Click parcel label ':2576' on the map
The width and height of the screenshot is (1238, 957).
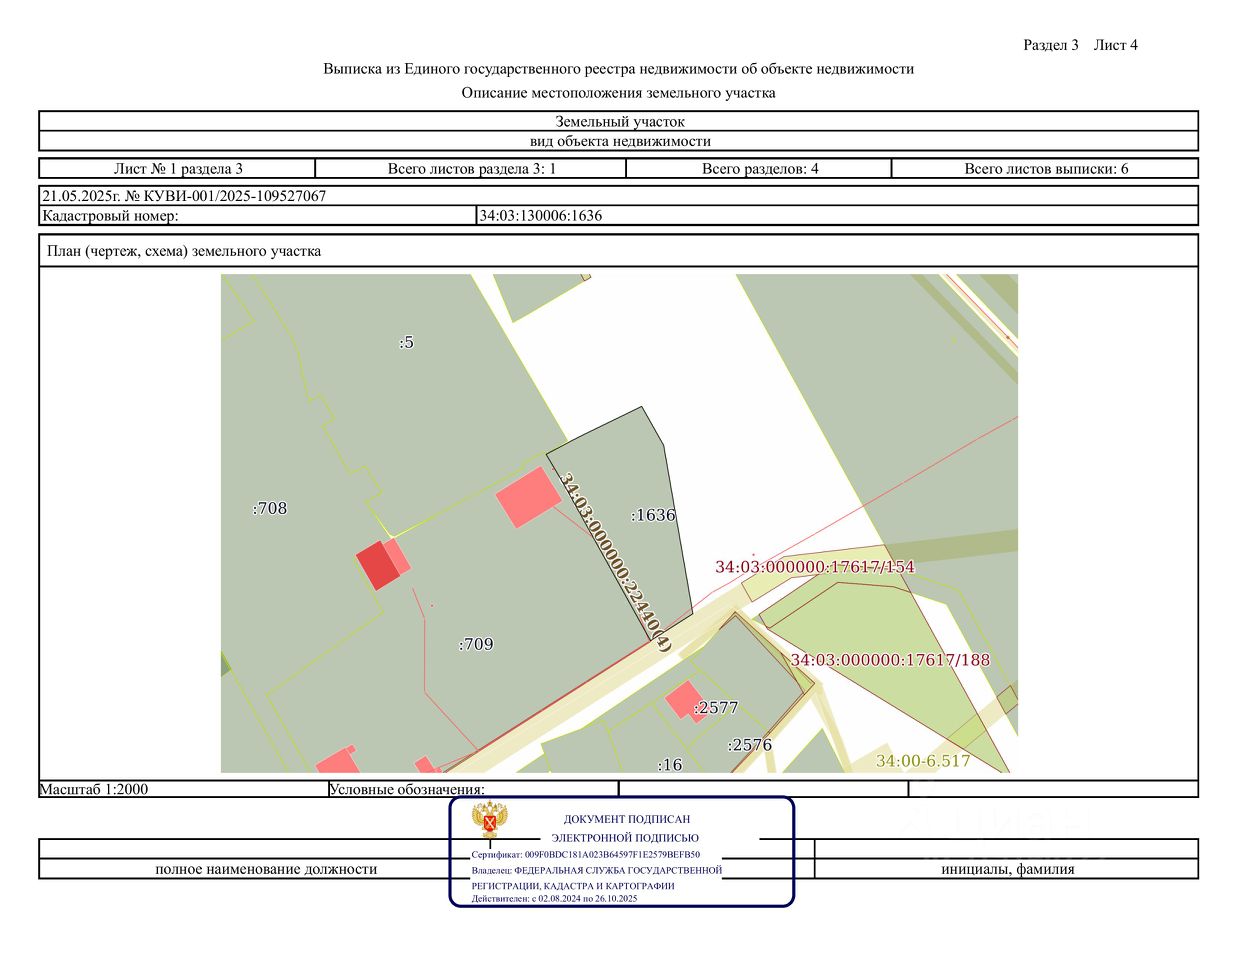750,745
